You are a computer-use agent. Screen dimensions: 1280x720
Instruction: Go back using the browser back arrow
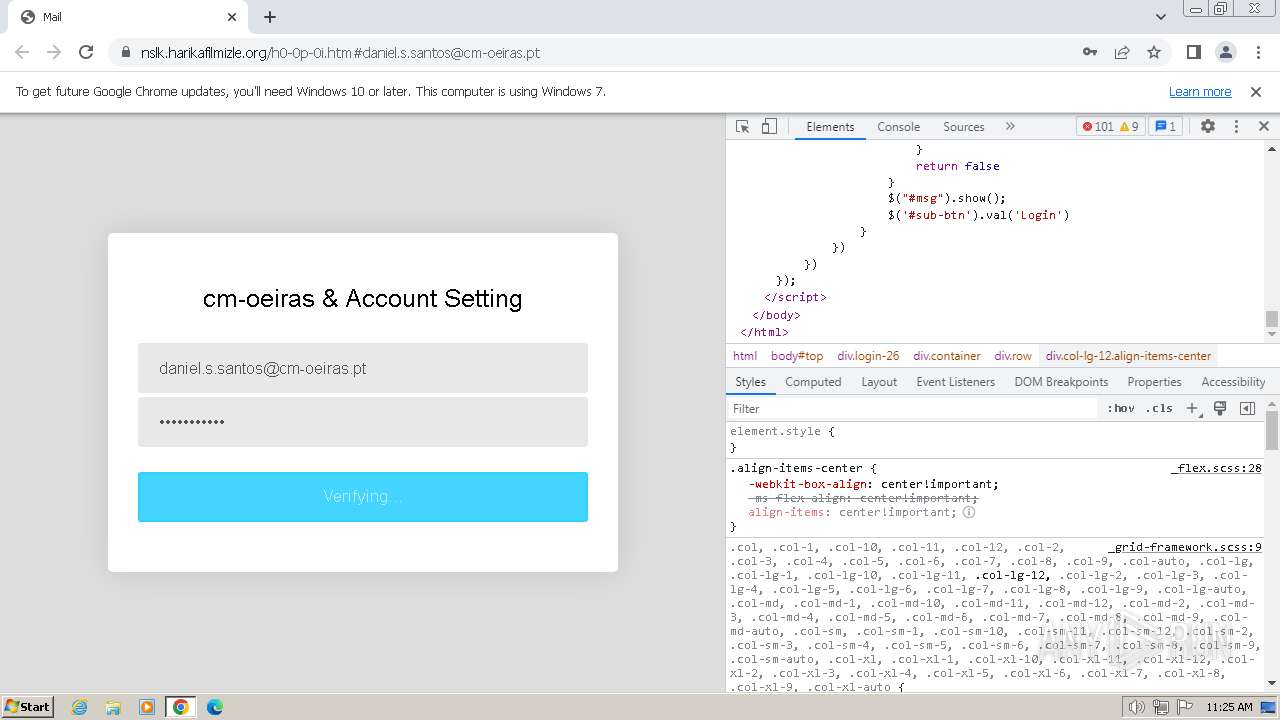click(x=22, y=52)
